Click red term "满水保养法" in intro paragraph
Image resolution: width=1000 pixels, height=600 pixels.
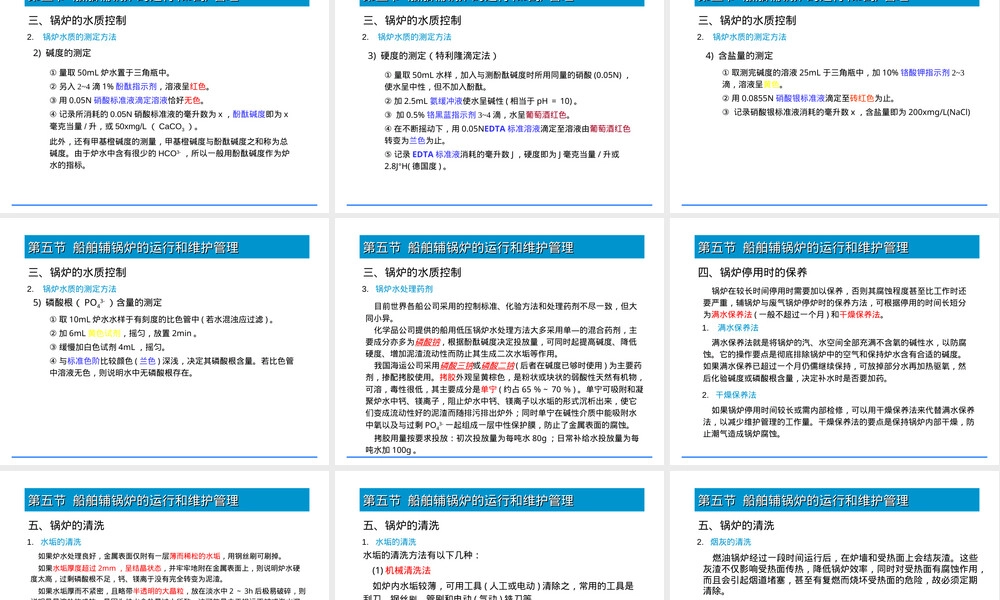tap(732, 314)
